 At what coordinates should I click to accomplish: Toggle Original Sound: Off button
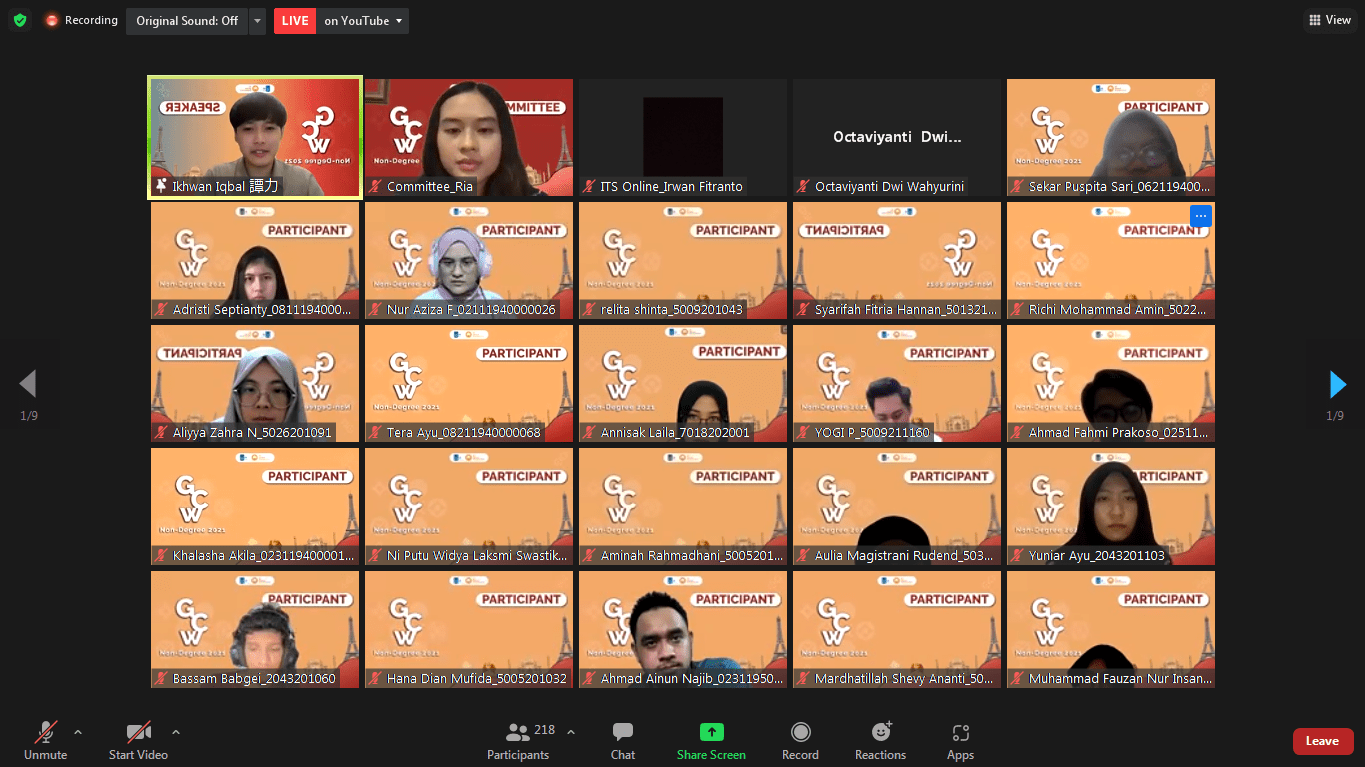click(187, 21)
